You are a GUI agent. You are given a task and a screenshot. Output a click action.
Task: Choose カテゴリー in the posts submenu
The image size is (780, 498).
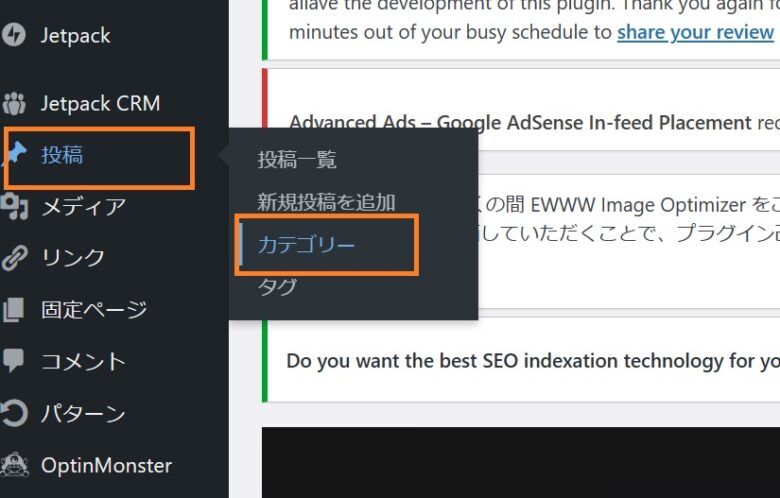(x=306, y=245)
